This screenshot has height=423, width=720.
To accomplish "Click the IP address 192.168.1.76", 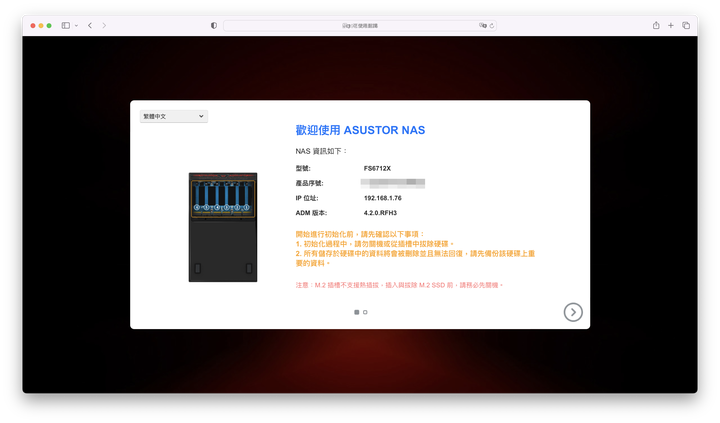I will pyautogui.click(x=382, y=198).
